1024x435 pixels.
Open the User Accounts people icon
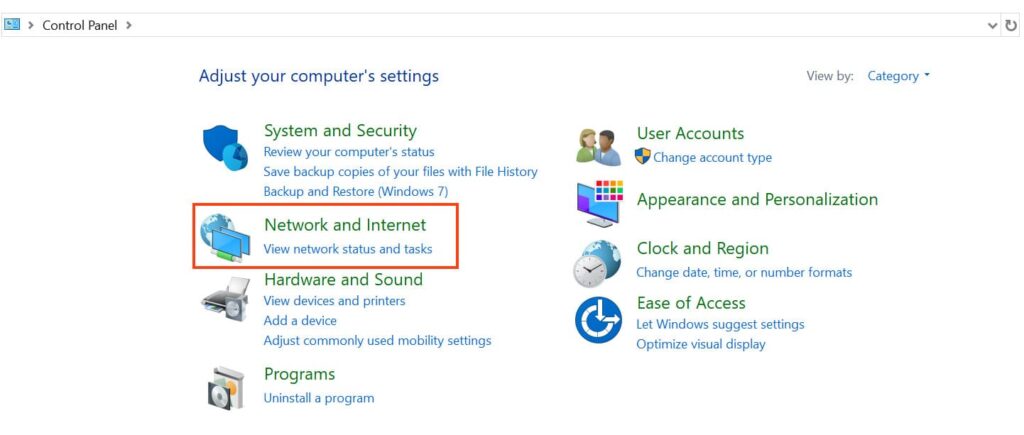[598, 146]
